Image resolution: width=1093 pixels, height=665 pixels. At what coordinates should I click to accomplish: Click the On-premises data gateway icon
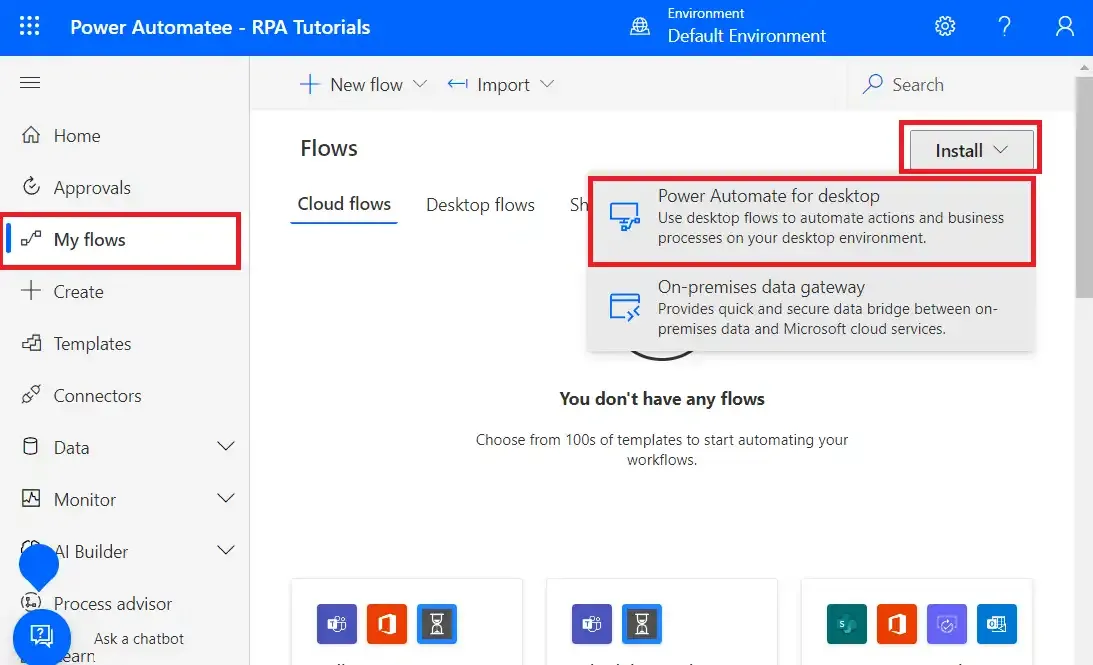point(624,307)
